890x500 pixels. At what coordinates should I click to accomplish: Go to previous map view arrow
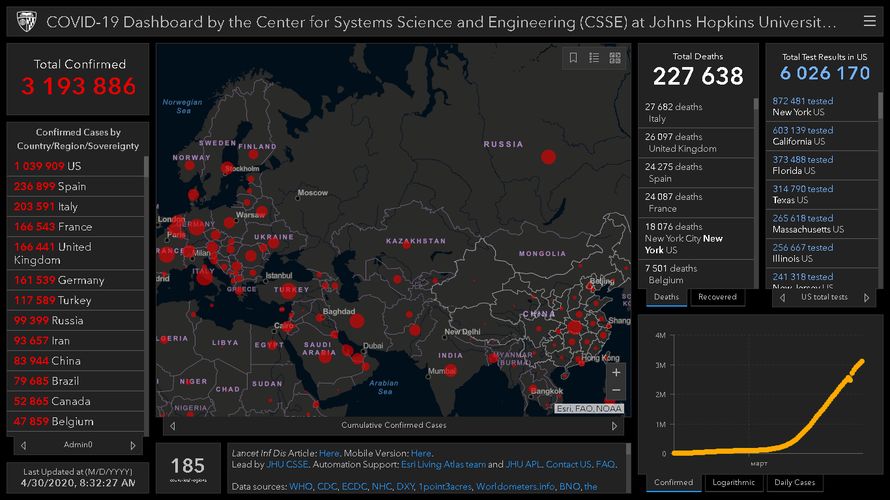tap(171, 425)
